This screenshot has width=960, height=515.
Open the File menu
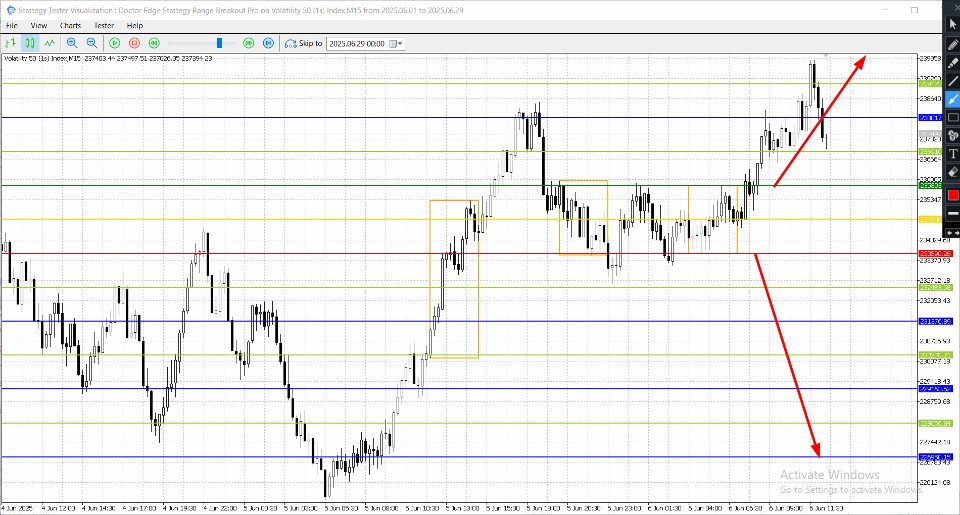[12, 26]
